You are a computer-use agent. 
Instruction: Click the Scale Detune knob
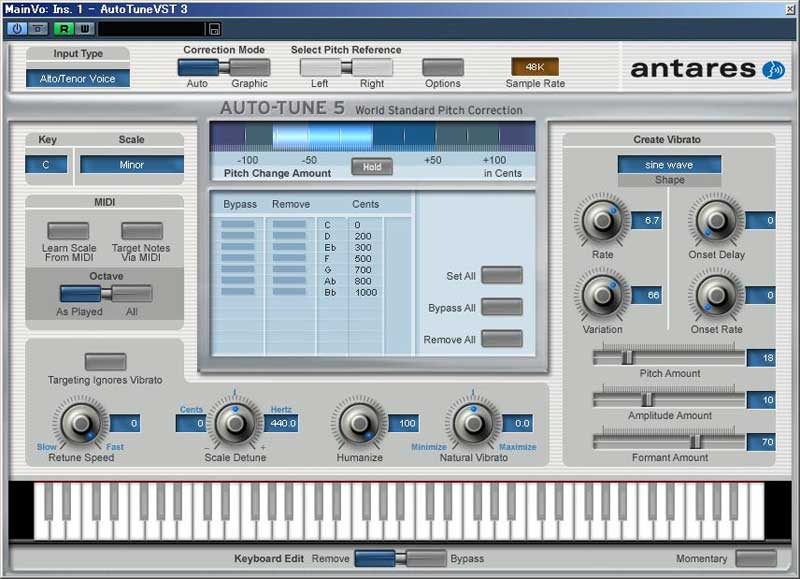click(235, 422)
